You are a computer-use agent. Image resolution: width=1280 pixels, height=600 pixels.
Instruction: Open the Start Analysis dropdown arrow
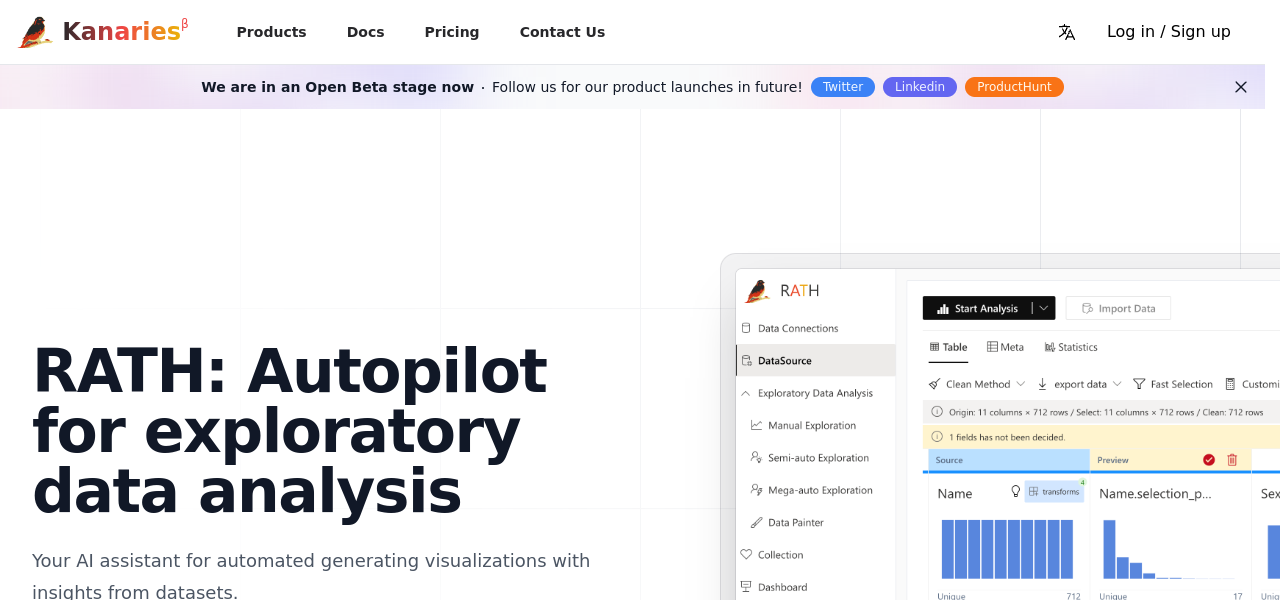point(1043,308)
